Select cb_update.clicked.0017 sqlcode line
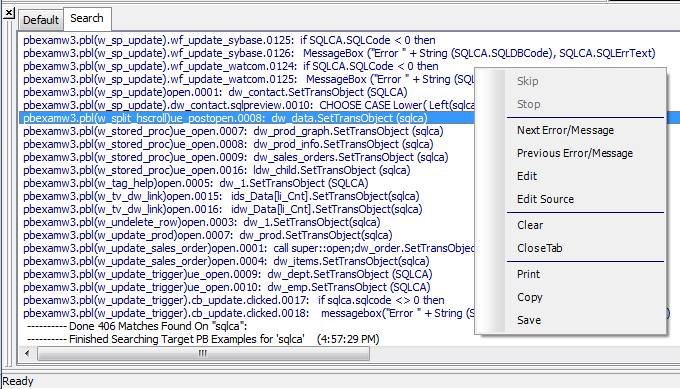This screenshot has width=680, height=389. 233,301
